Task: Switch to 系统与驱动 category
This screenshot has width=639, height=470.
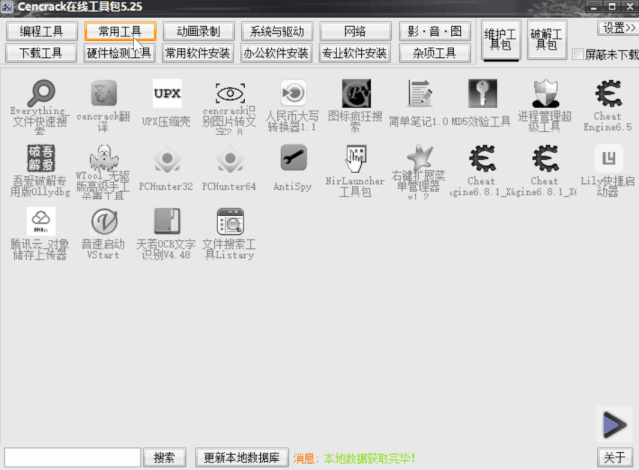Action: [x=277, y=31]
